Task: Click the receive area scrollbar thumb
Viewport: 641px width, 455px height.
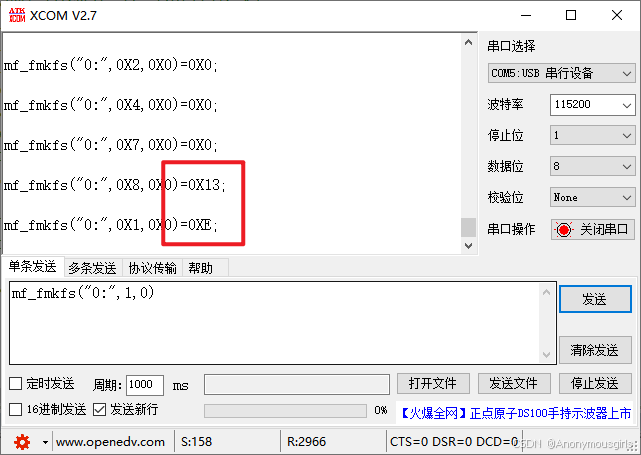Action: pyautogui.click(x=468, y=227)
